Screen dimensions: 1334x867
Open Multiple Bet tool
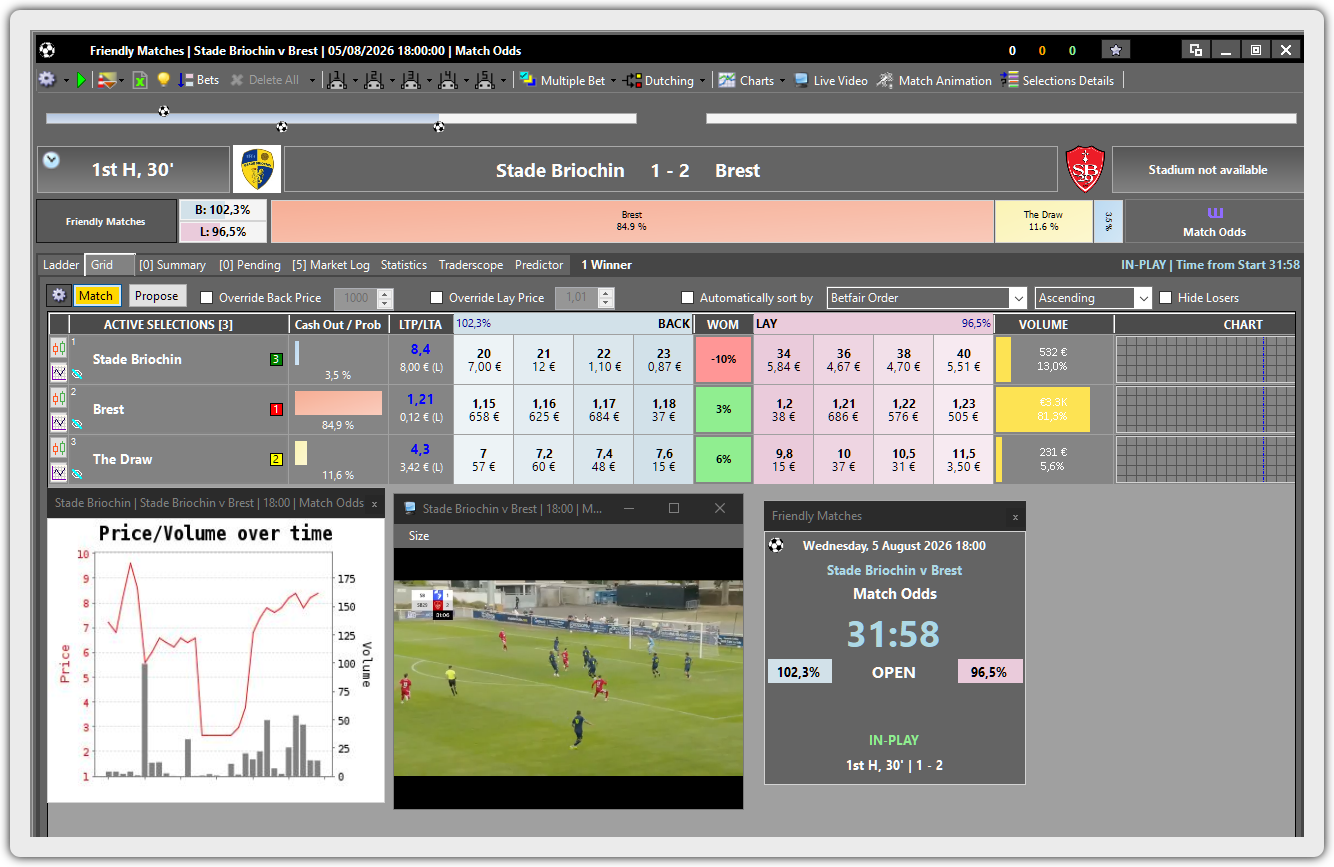click(562, 80)
